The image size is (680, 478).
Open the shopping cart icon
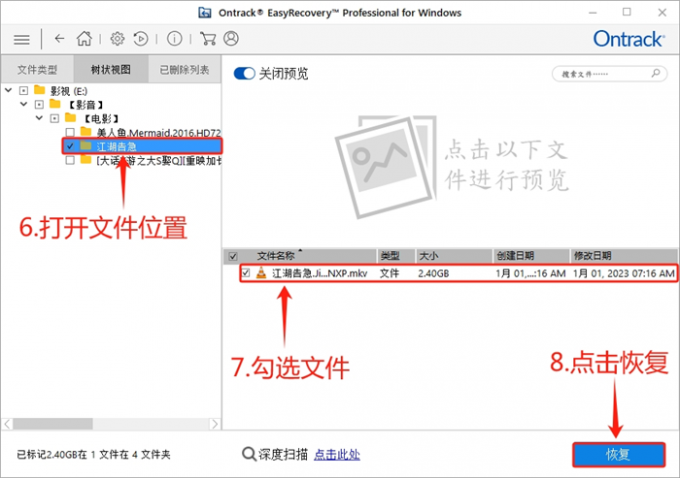(x=208, y=39)
